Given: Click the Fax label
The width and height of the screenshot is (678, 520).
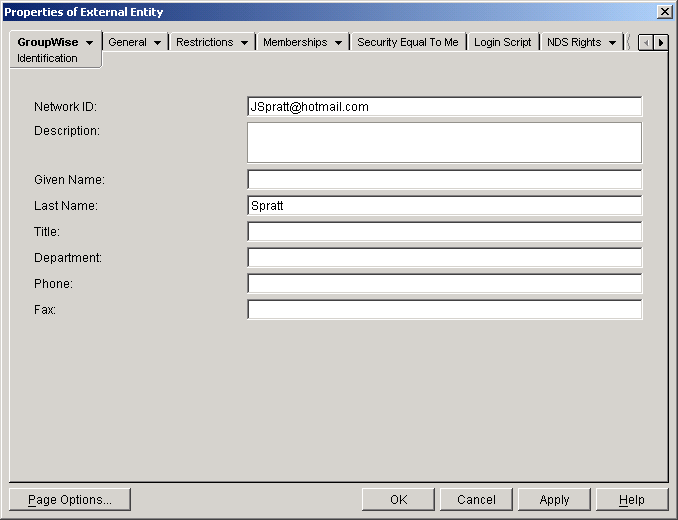Looking at the screenshot, I should (x=45, y=309).
